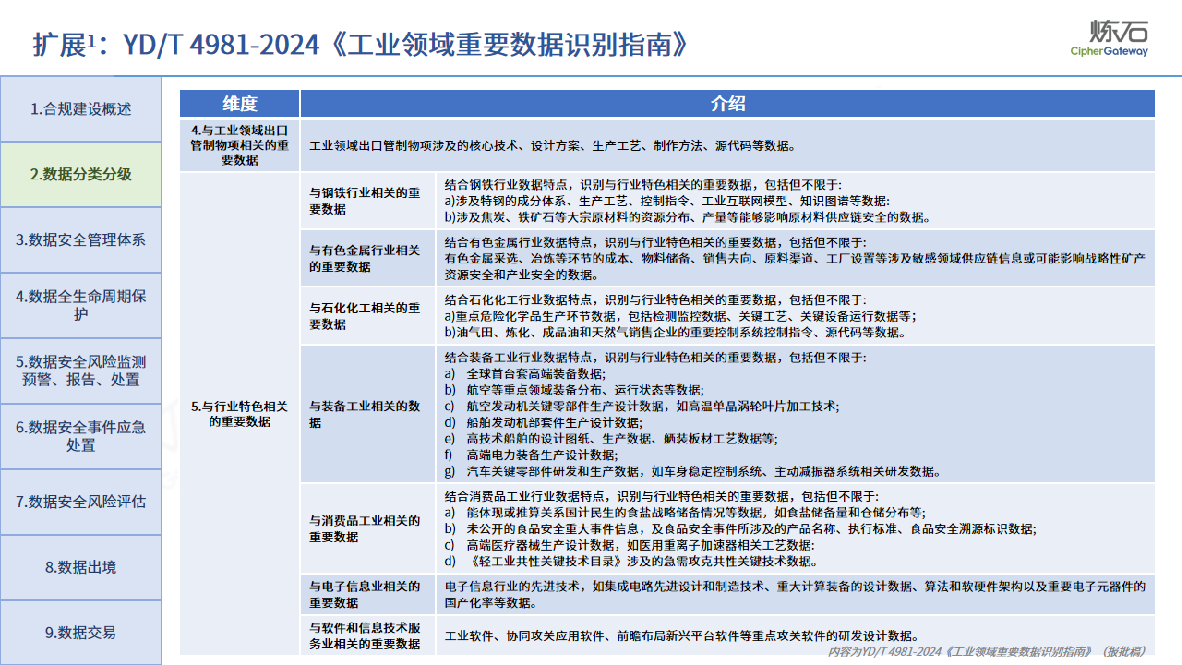Select the 与消费品工业相关的重要数据 cell
The height and width of the screenshot is (665, 1182).
pyautogui.click(x=364, y=528)
